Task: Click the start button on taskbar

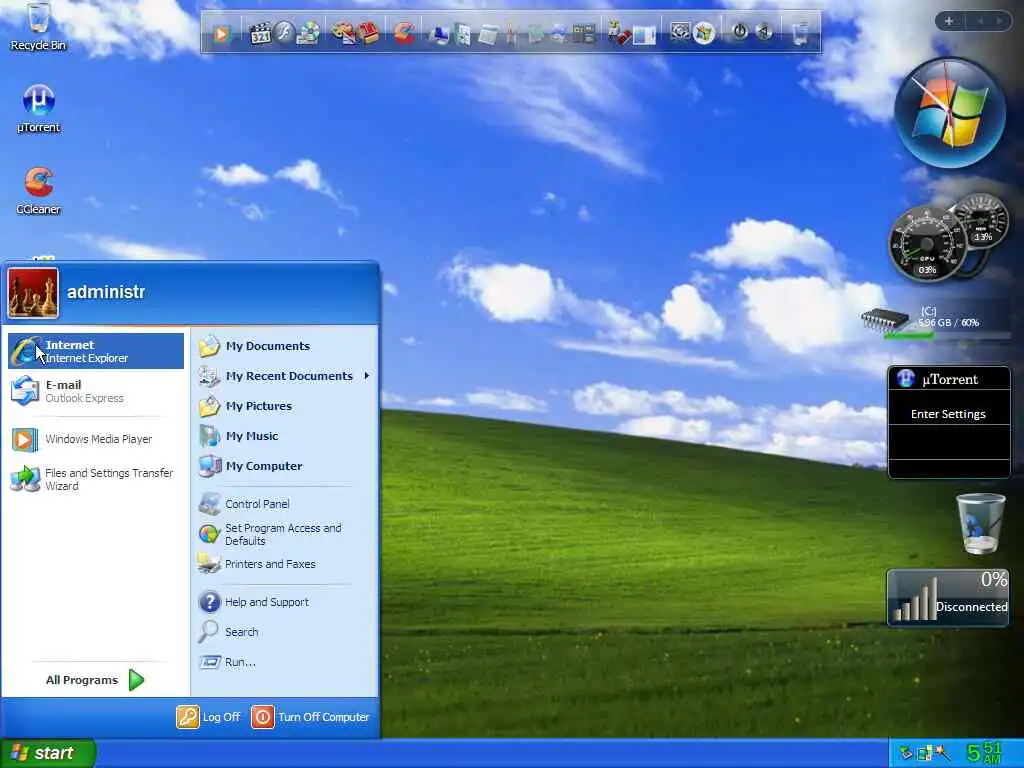Action: [47, 753]
